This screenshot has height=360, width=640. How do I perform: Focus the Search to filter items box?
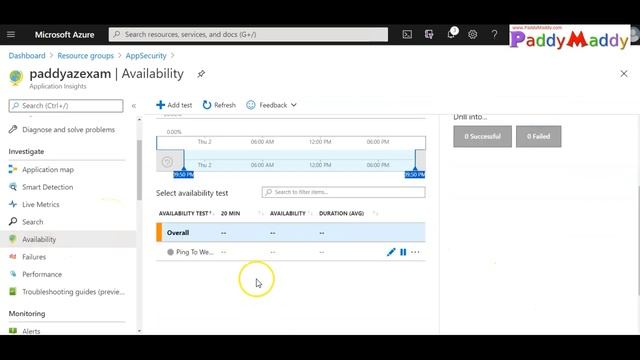(343, 192)
